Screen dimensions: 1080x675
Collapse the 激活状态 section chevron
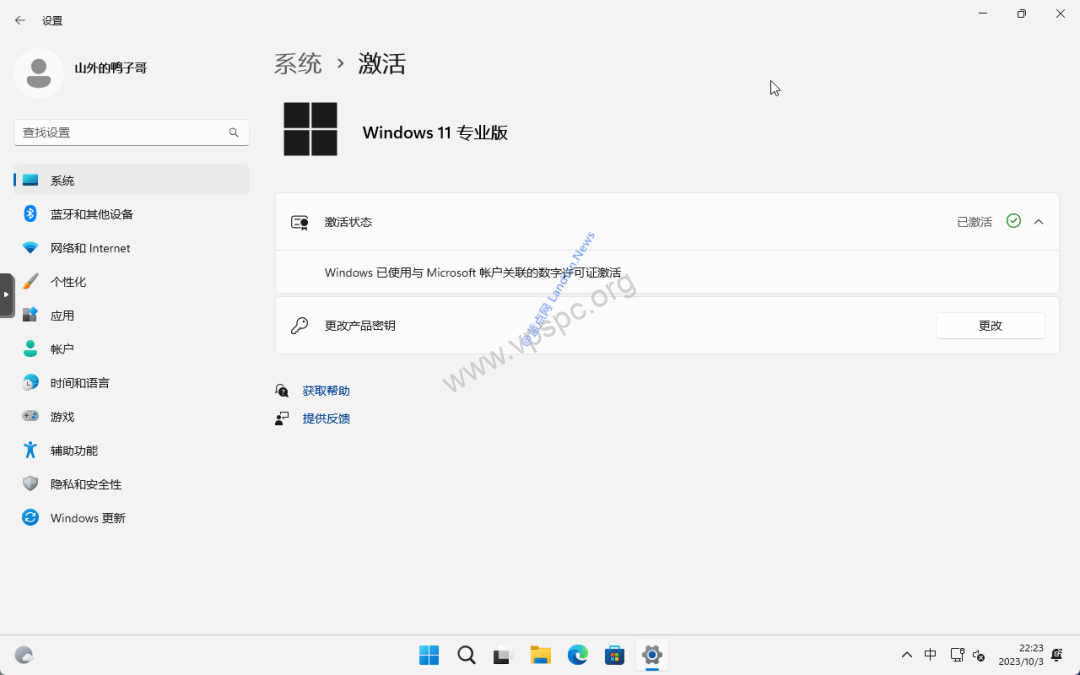1039,222
